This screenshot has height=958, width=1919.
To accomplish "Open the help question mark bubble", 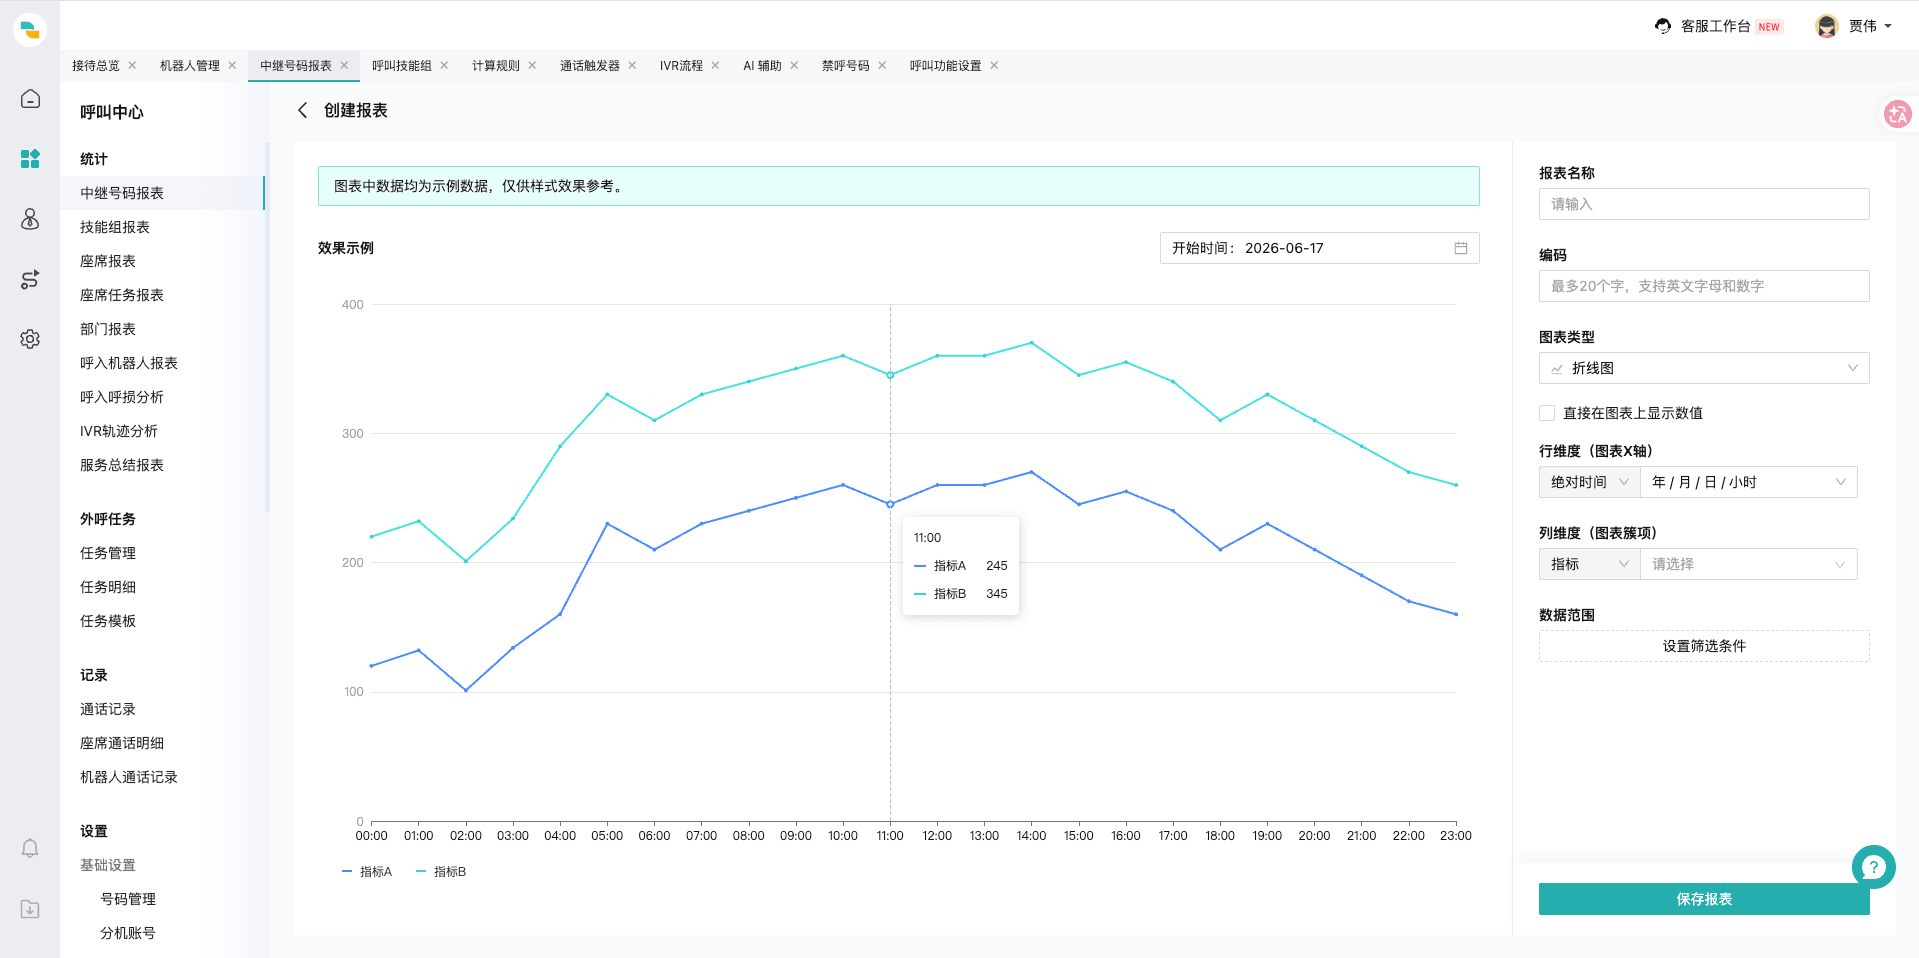I will (1873, 867).
